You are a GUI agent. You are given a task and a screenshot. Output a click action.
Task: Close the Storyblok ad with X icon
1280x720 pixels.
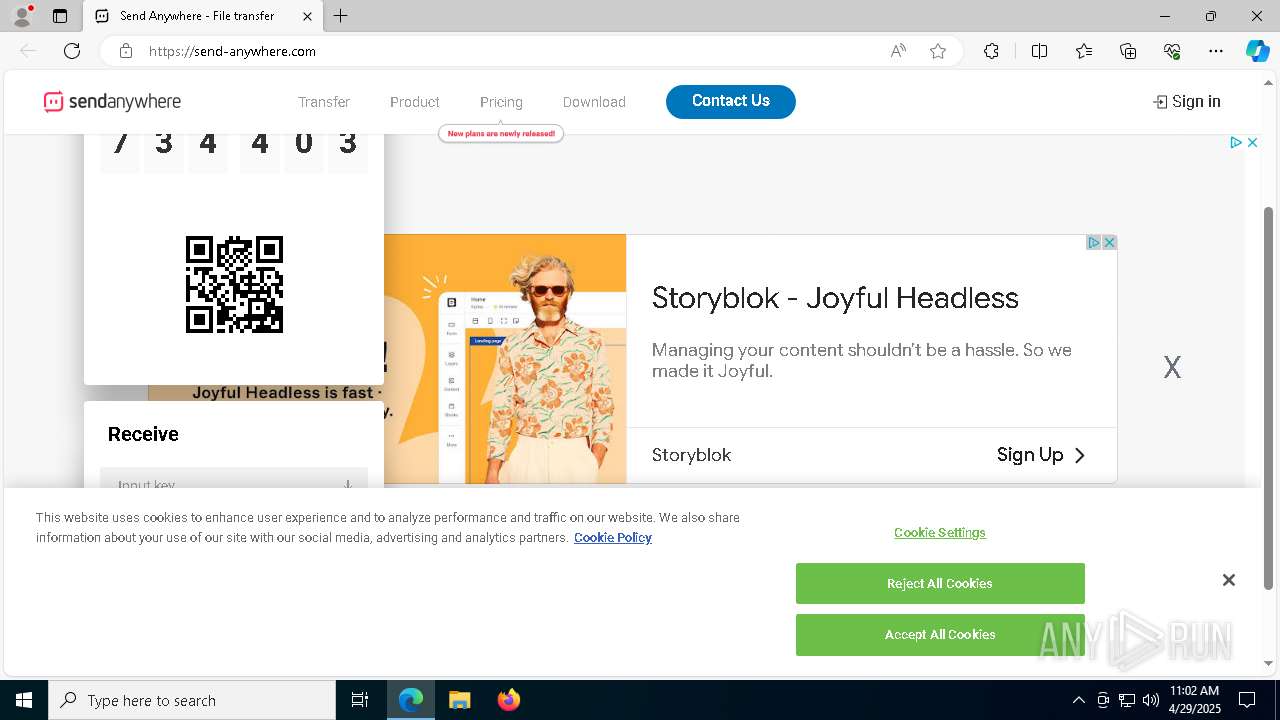tap(1109, 242)
